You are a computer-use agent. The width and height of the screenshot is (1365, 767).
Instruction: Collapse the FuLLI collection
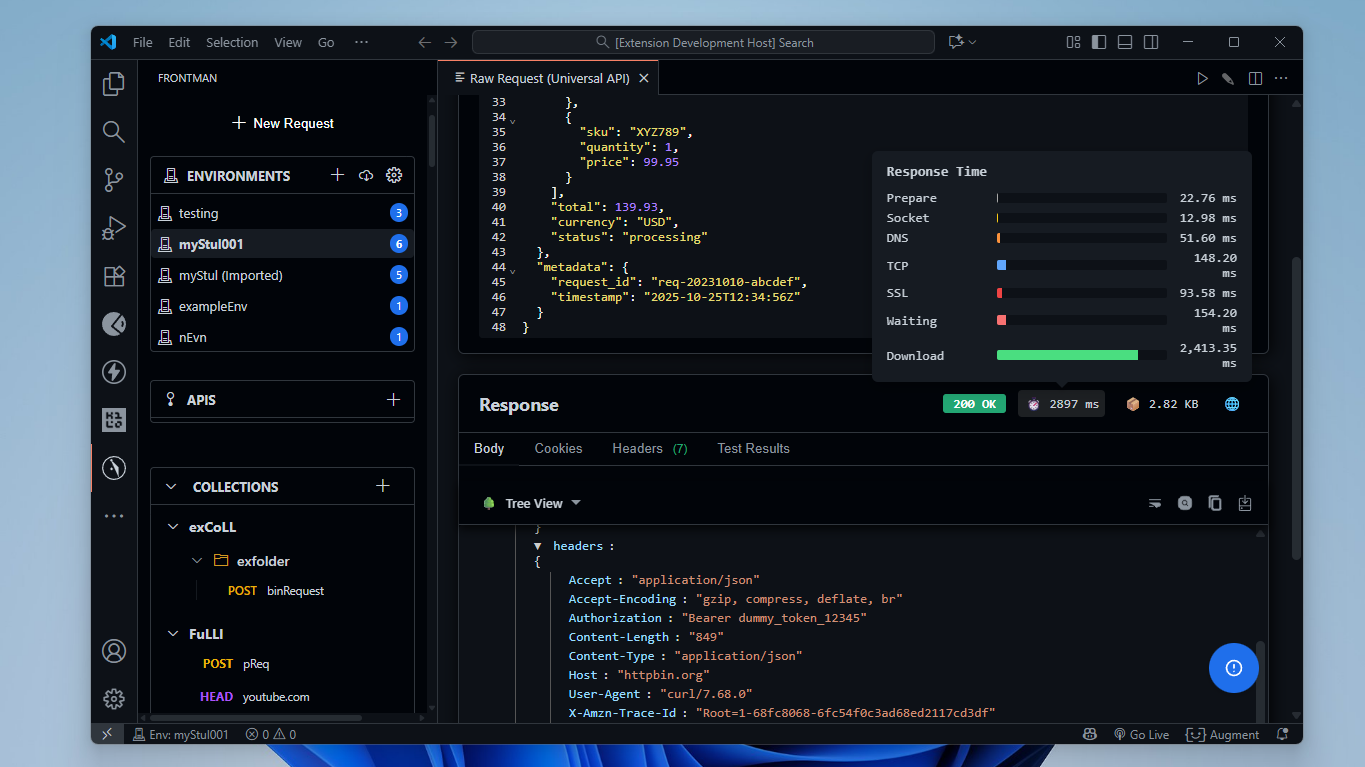click(171, 634)
